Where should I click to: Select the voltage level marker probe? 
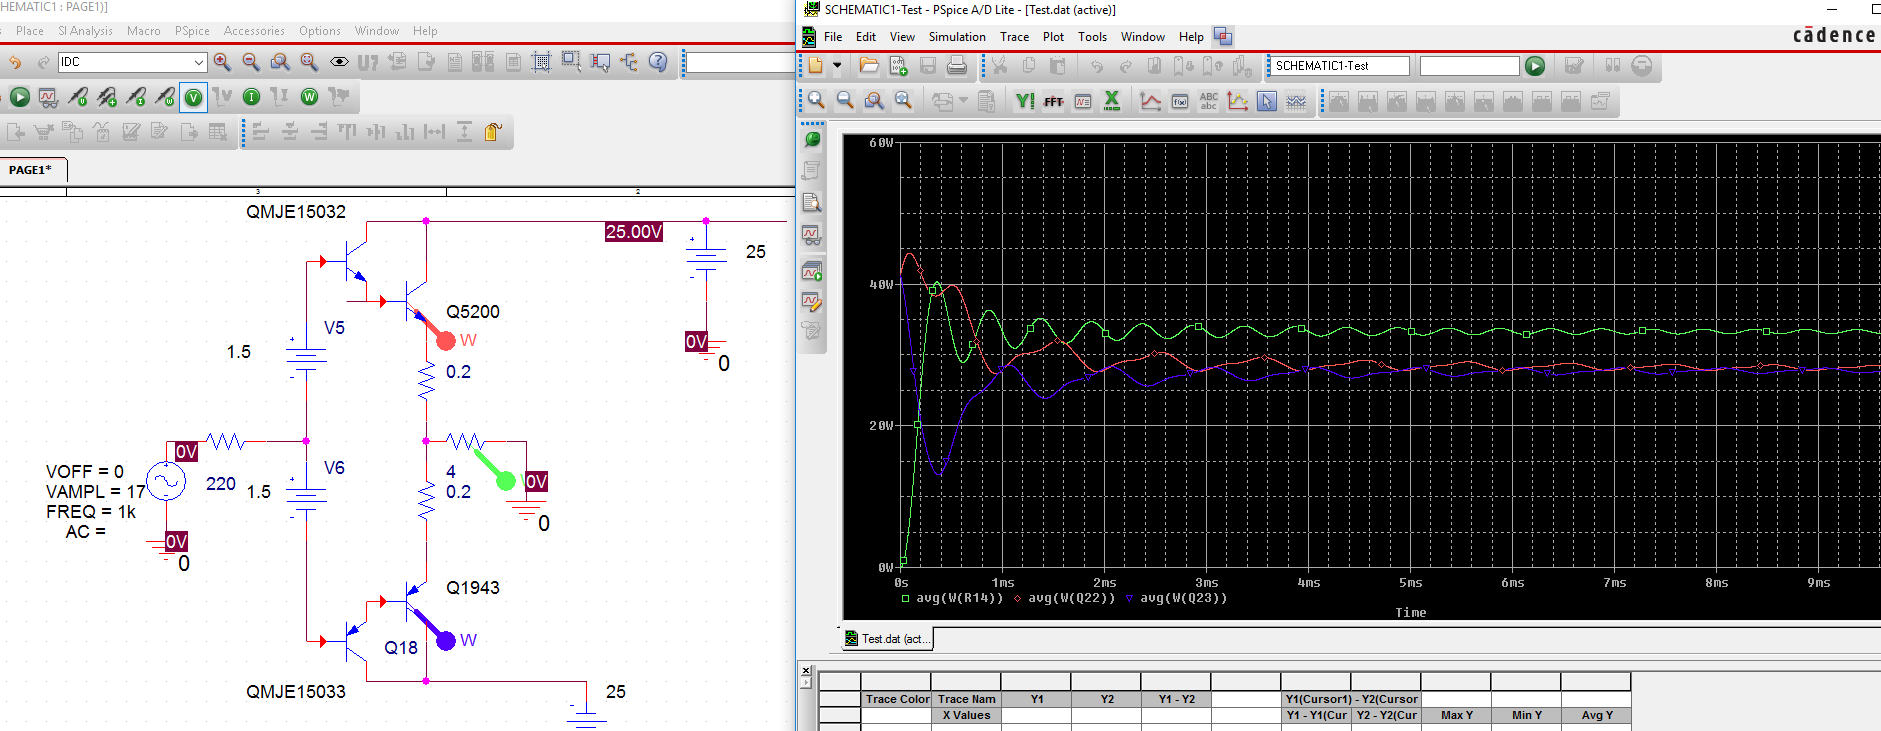[x=77, y=97]
